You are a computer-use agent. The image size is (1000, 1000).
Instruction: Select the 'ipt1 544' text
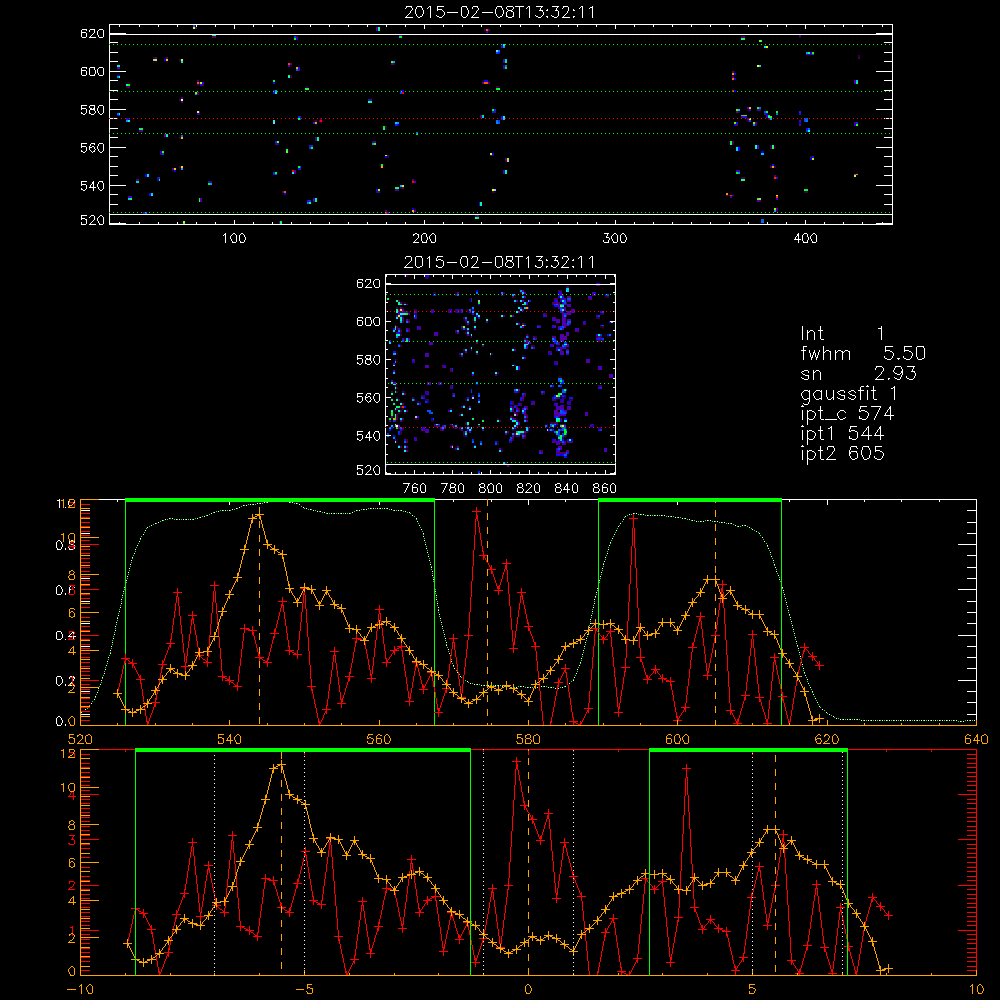click(842, 434)
